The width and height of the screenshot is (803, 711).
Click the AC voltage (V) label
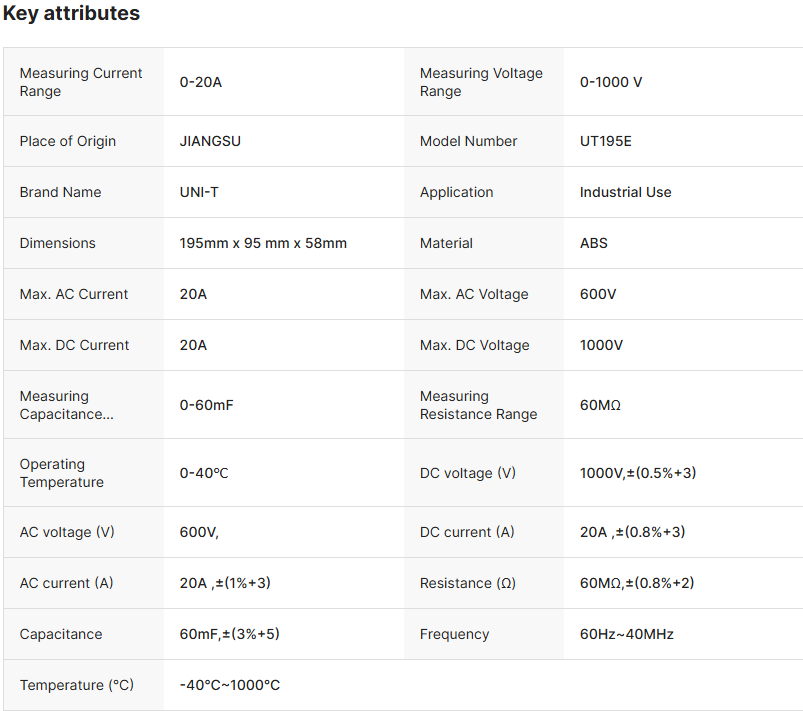tap(67, 532)
